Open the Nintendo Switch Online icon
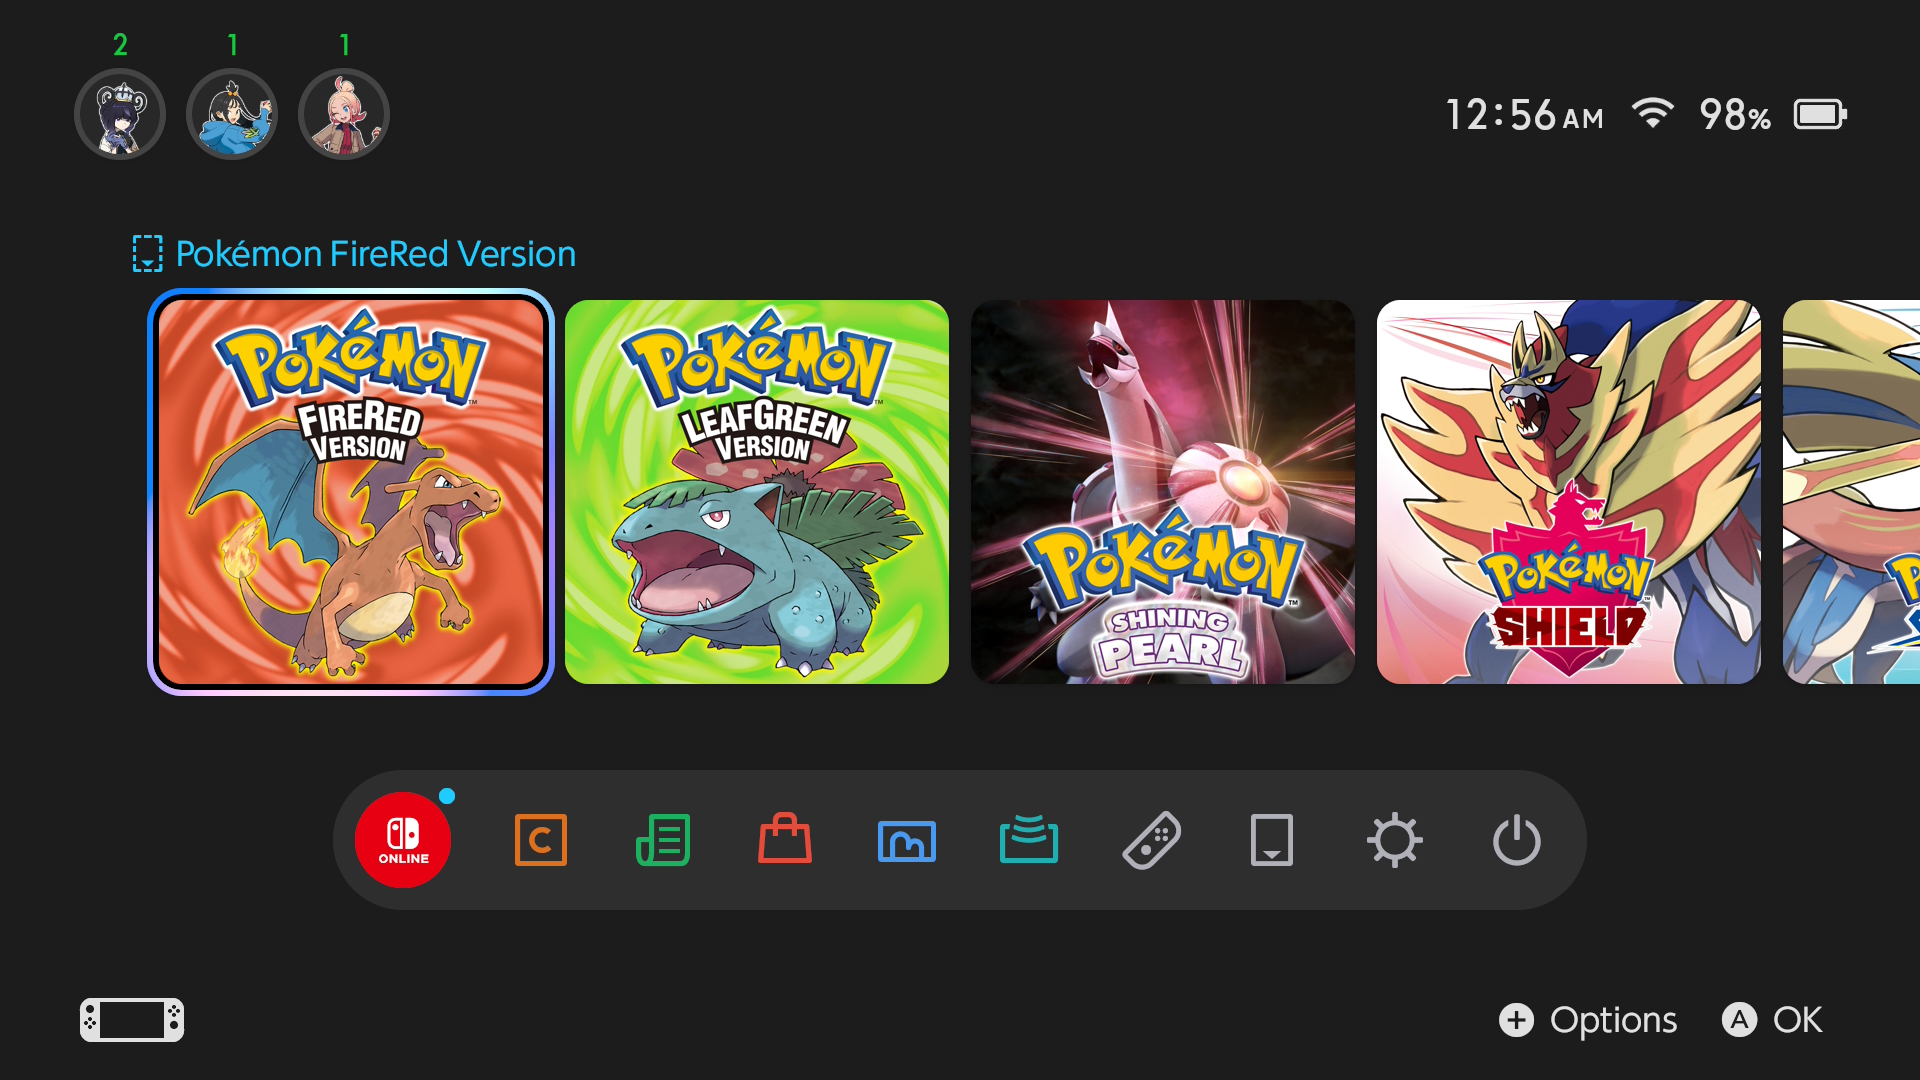Screen dimensions: 1920x1080 (403, 840)
